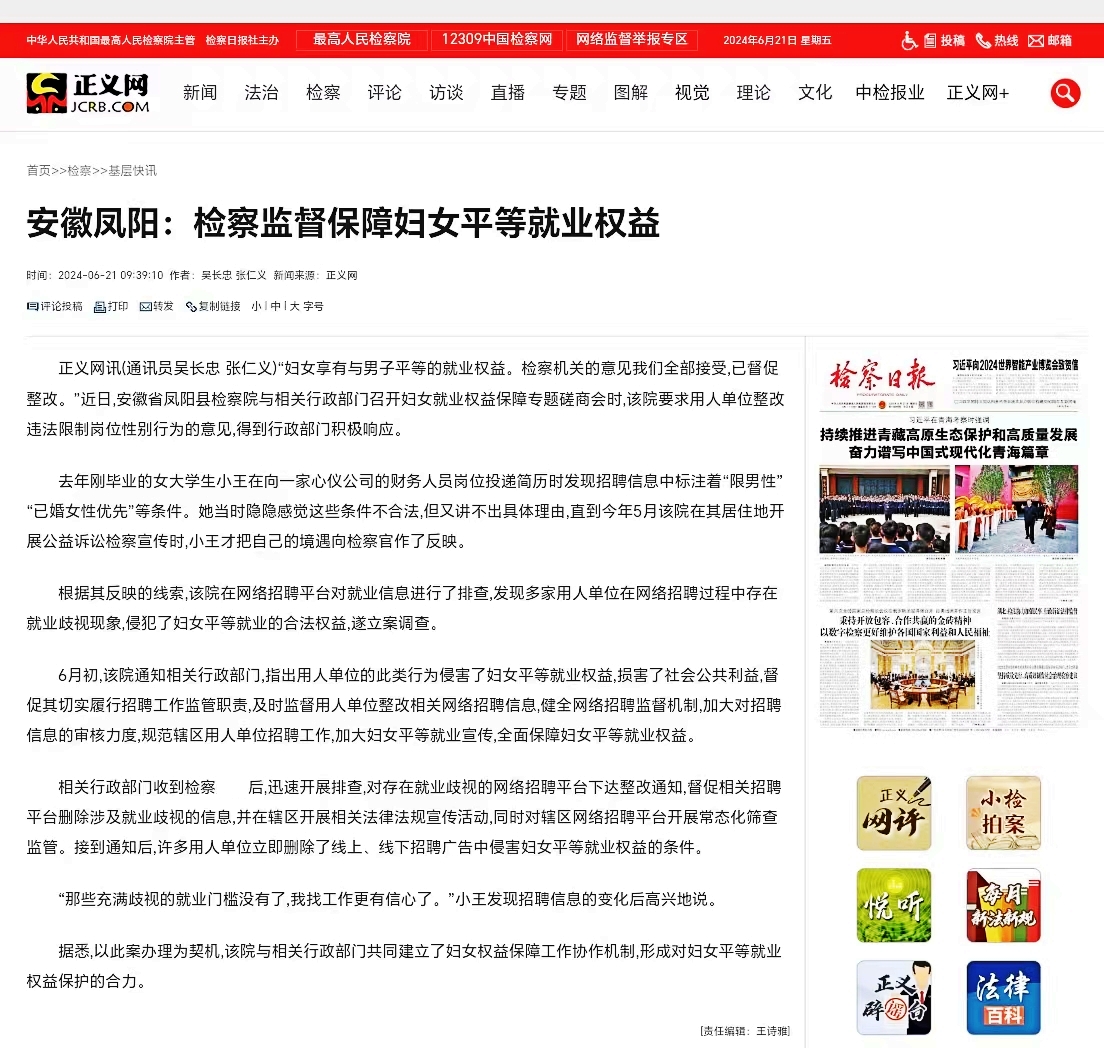The height and width of the screenshot is (1048, 1104).
Task: Open the 理论 navigation tab
Action: point(753,93)
